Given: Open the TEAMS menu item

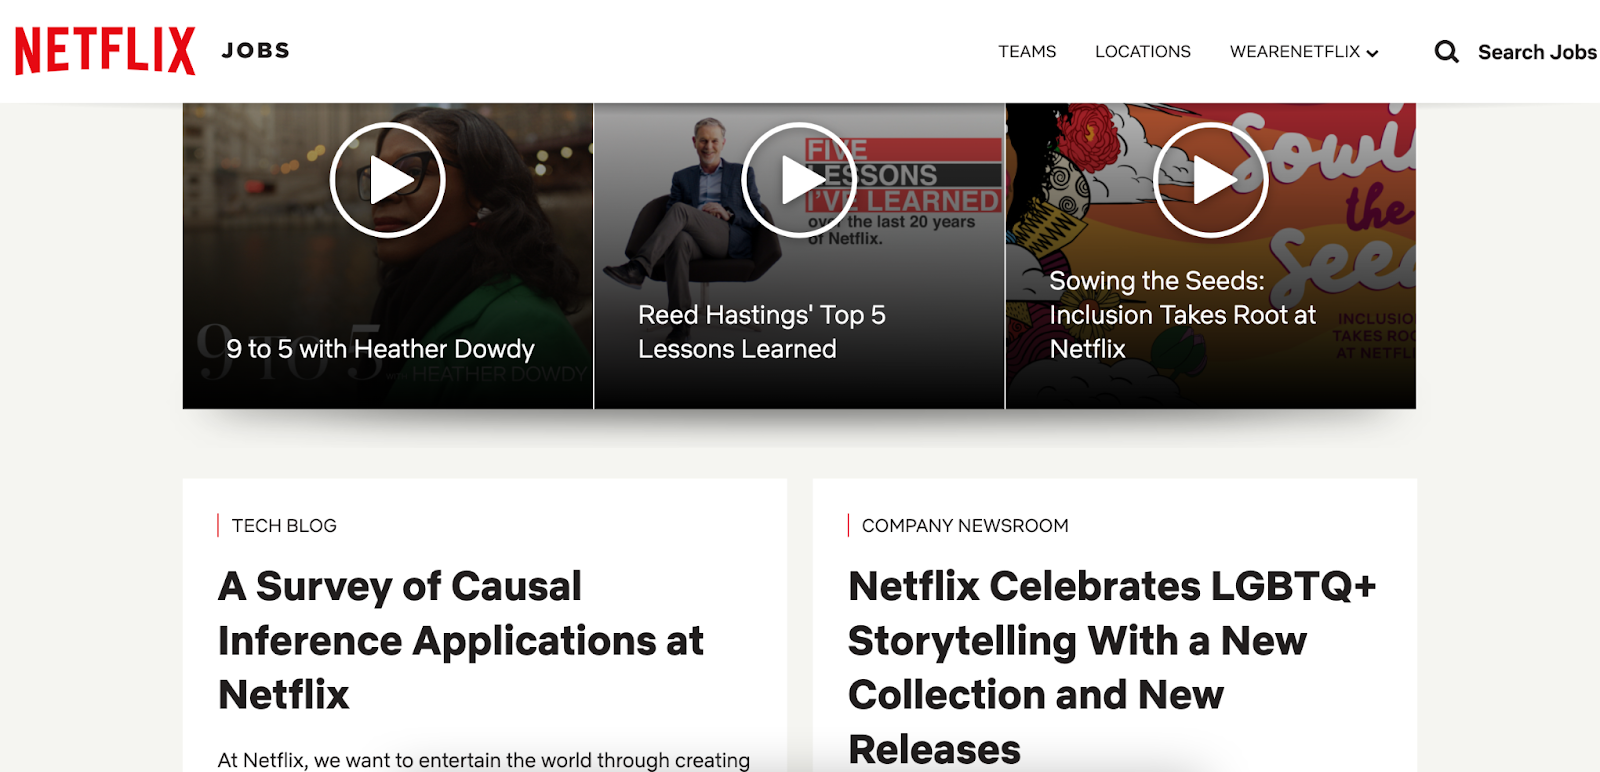Looking at the screenshot, I should (x=1027, y=51).
